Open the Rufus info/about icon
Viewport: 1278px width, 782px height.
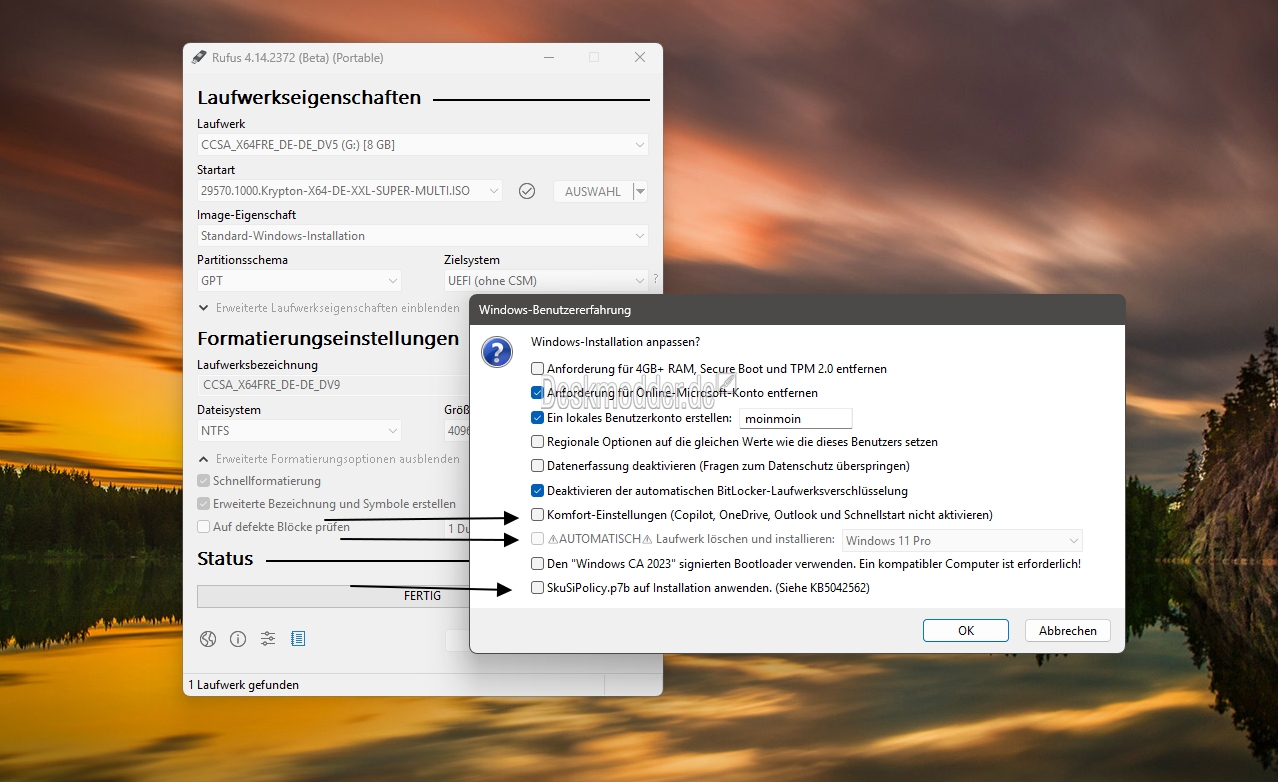click(238, 639)
